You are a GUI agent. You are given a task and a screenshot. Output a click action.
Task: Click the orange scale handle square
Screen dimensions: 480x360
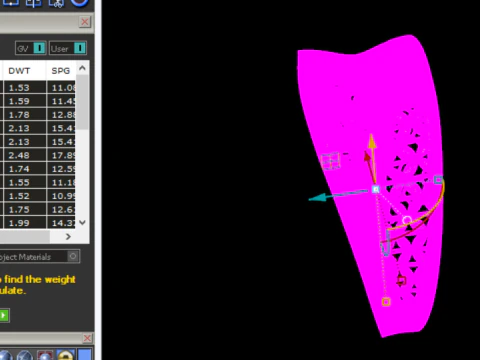386,302
